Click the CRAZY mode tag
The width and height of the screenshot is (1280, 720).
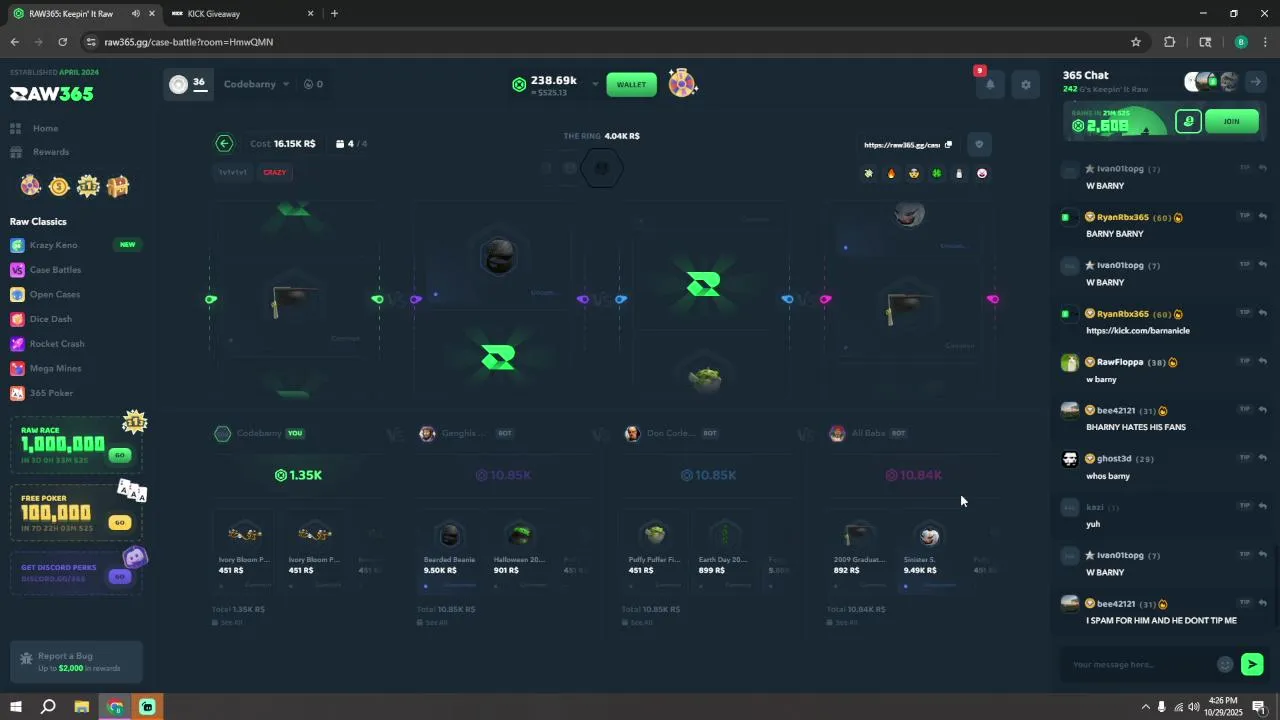(x=275, y=172)
